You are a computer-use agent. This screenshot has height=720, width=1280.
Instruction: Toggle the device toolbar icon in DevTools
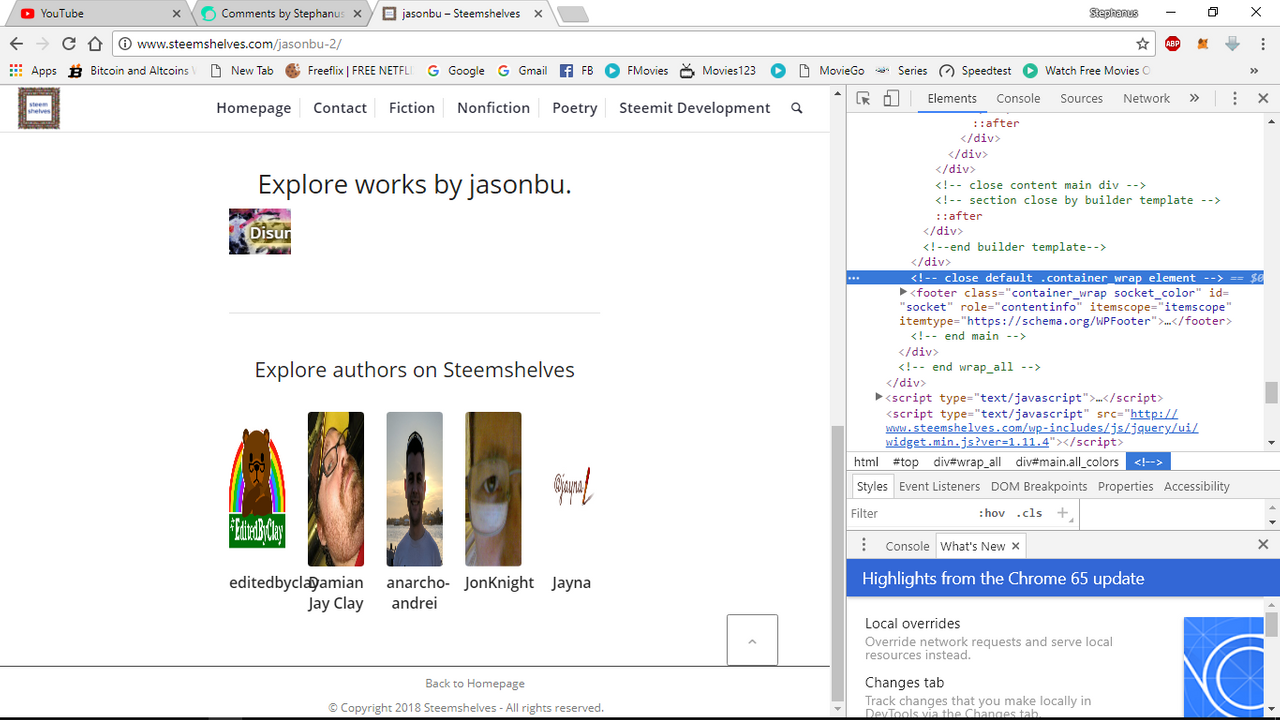pos(891,98)
